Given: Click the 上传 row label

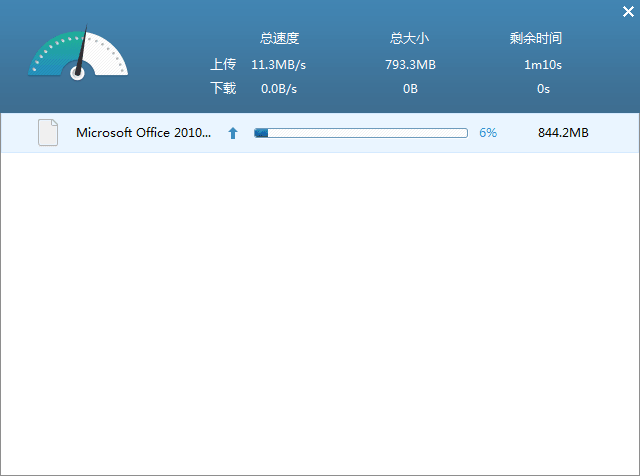Looking at the screenshot, I should 223,64.
